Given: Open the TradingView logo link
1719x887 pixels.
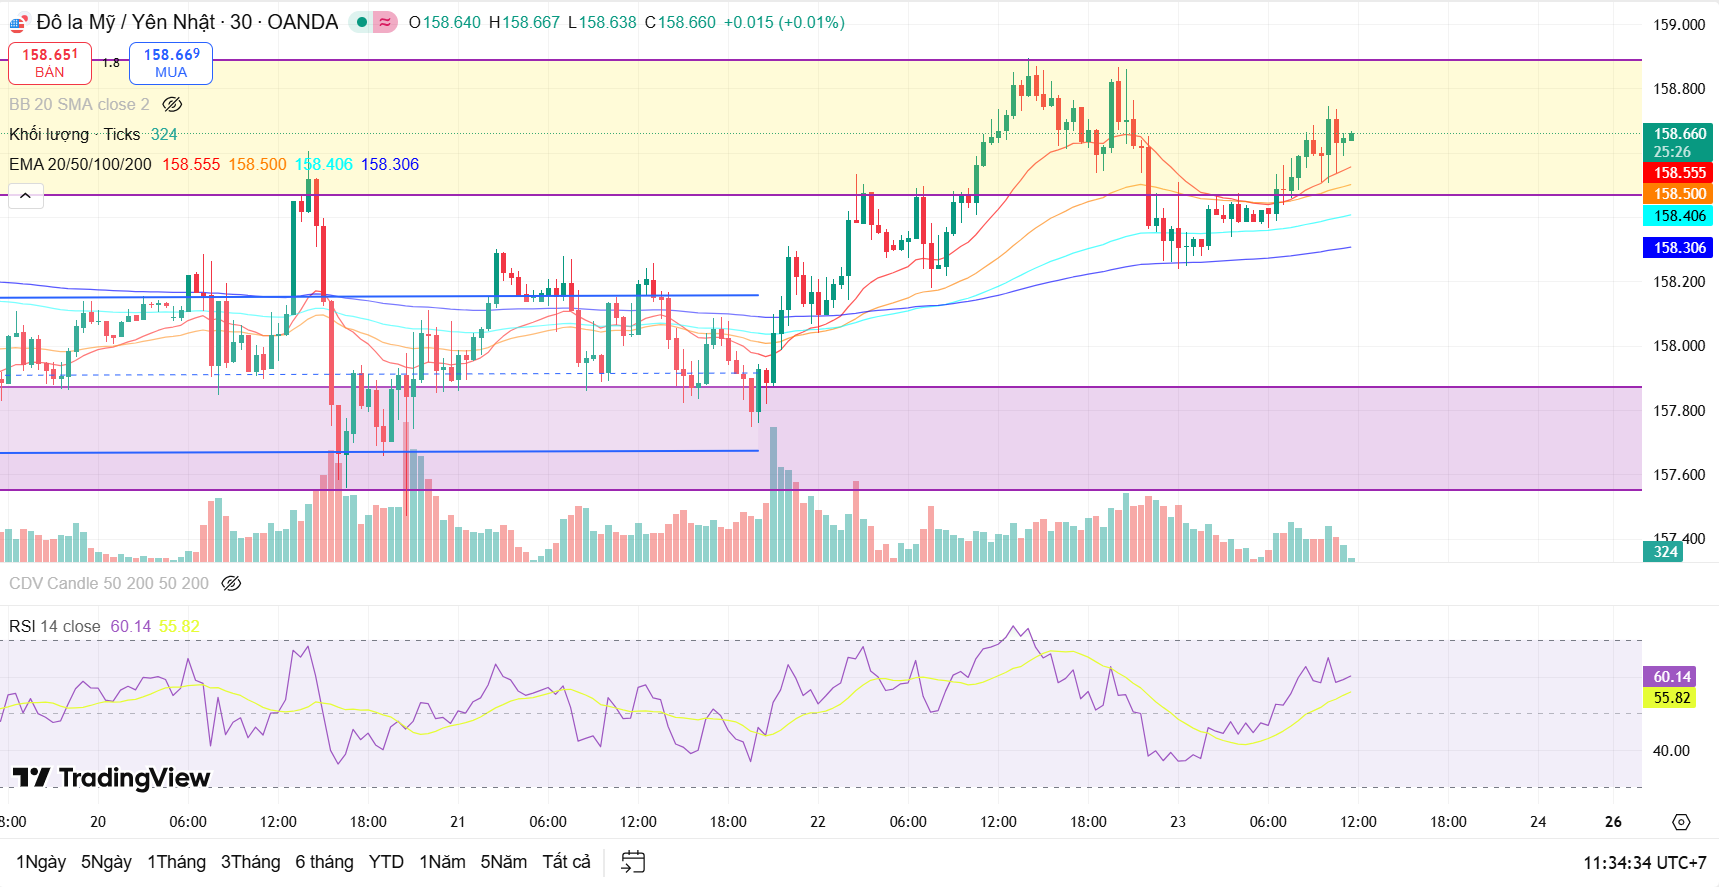Looking at the screenshot, I should (x=111, y=777).
